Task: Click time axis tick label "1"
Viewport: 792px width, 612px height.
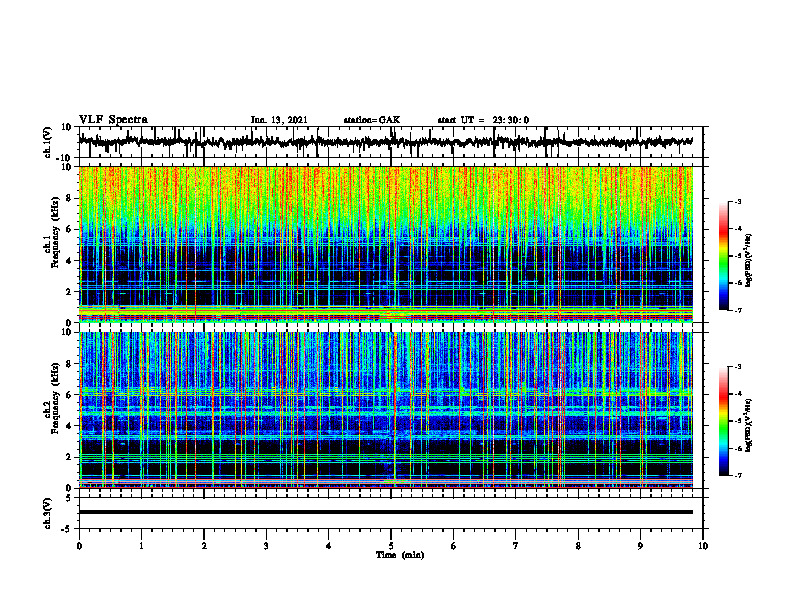Action: coord(141,546)
